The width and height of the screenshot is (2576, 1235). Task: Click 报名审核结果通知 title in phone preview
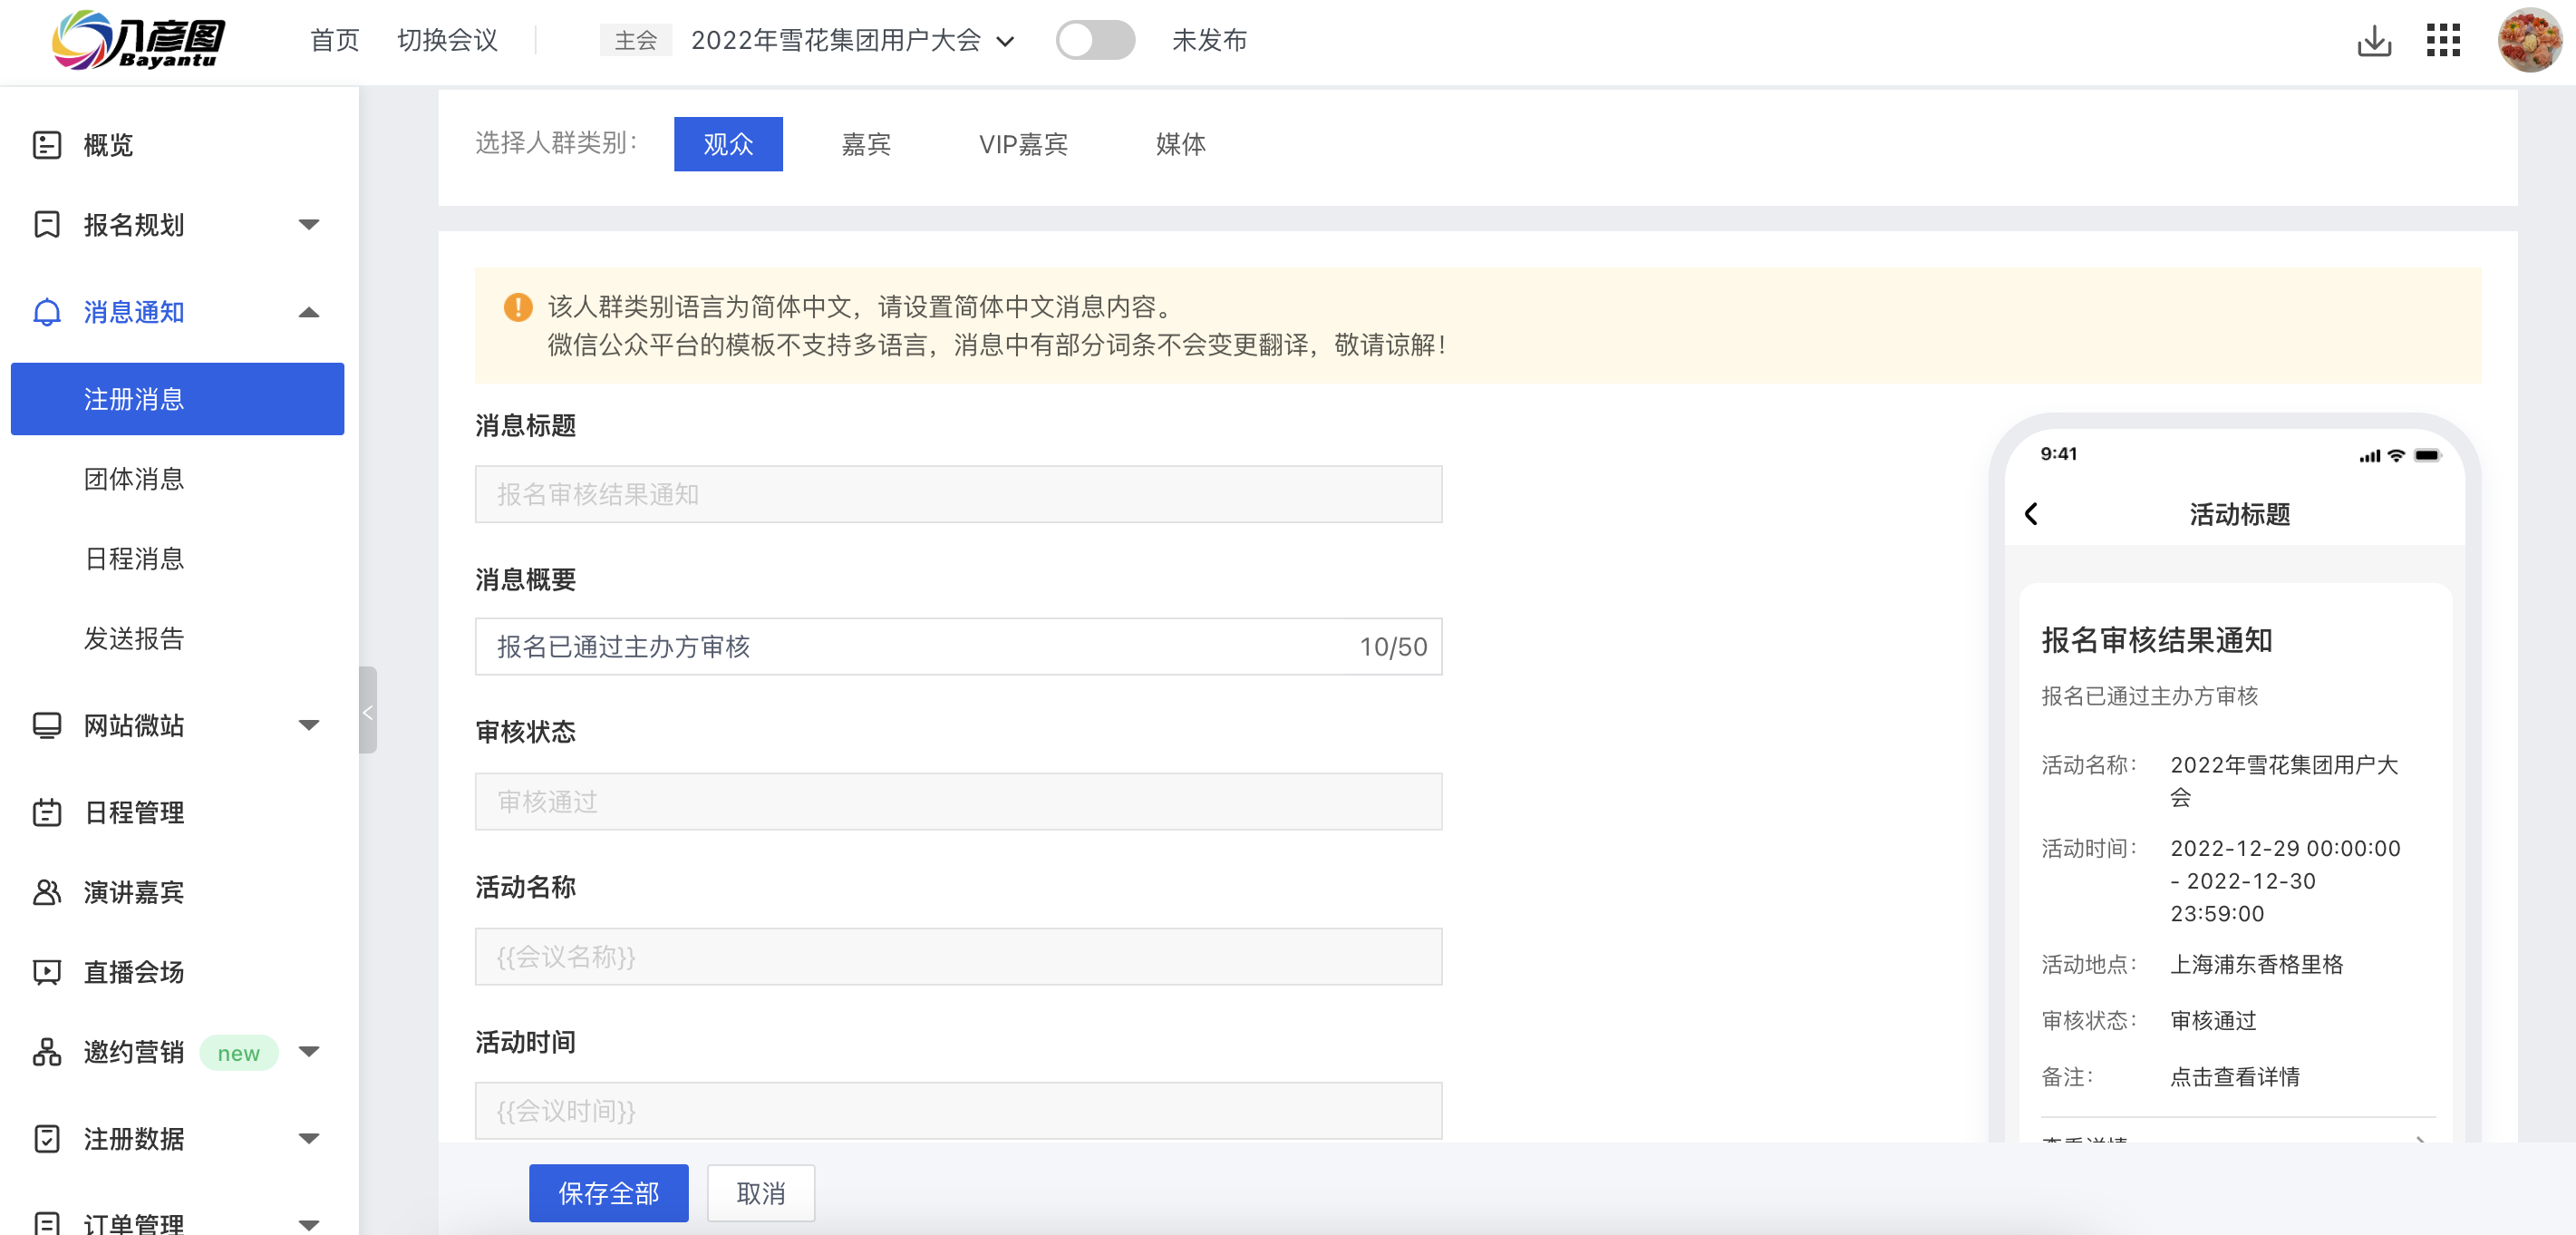coord(2157,640)
